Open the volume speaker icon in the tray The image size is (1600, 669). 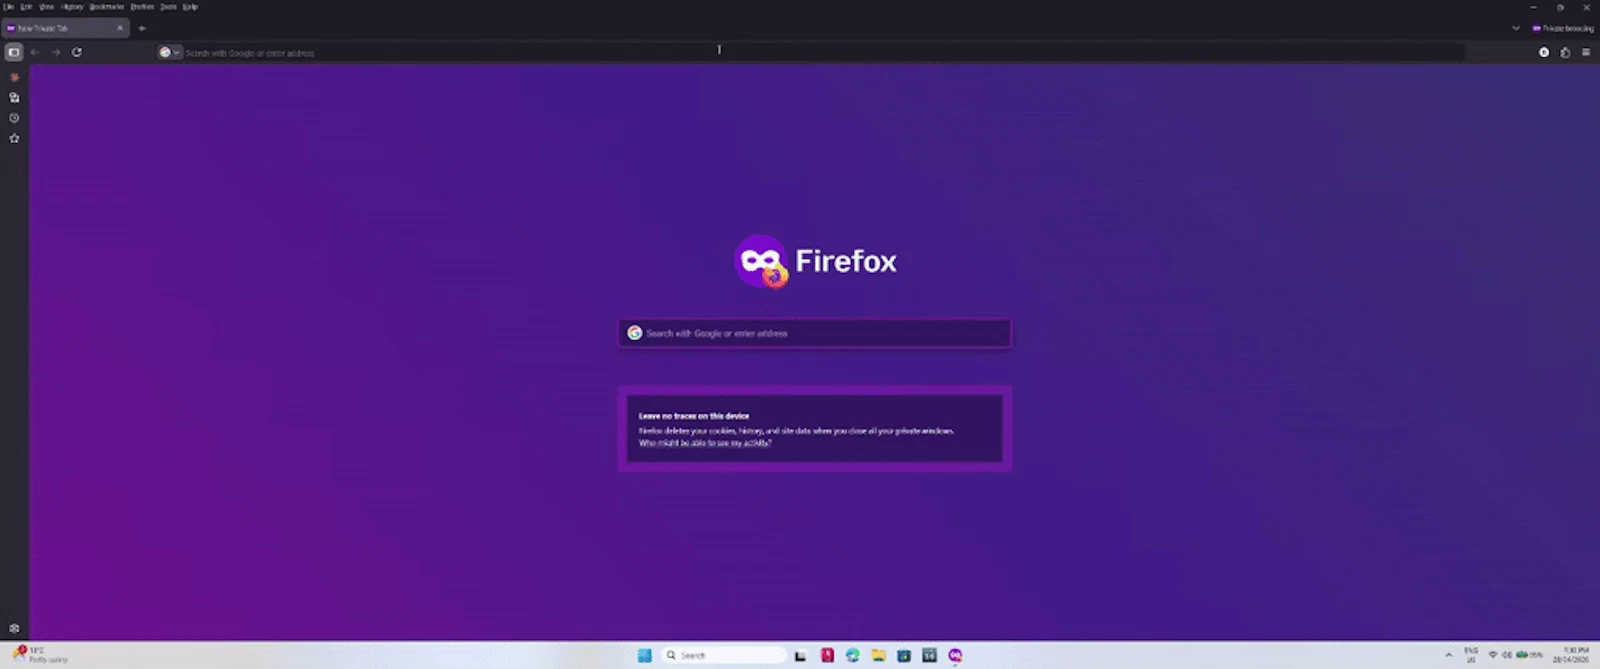pos(1506,655)
